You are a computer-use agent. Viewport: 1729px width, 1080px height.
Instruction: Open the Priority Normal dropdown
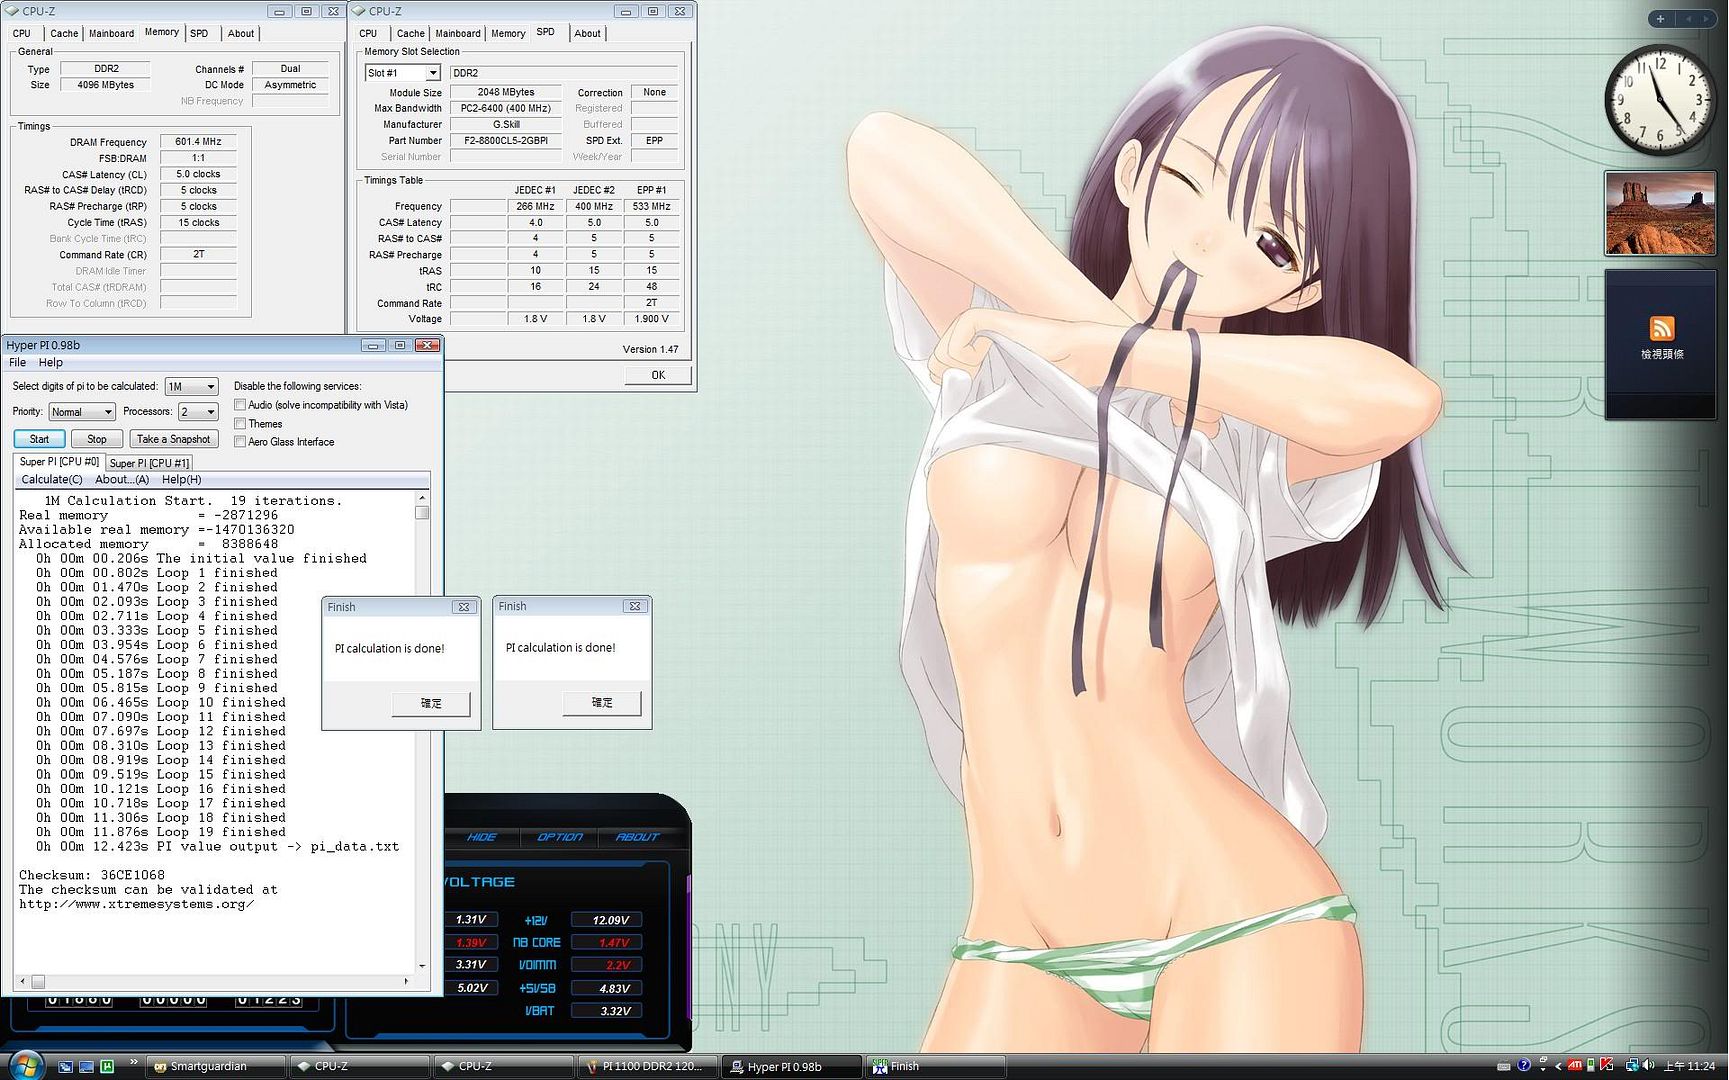(x=82, y=412)
